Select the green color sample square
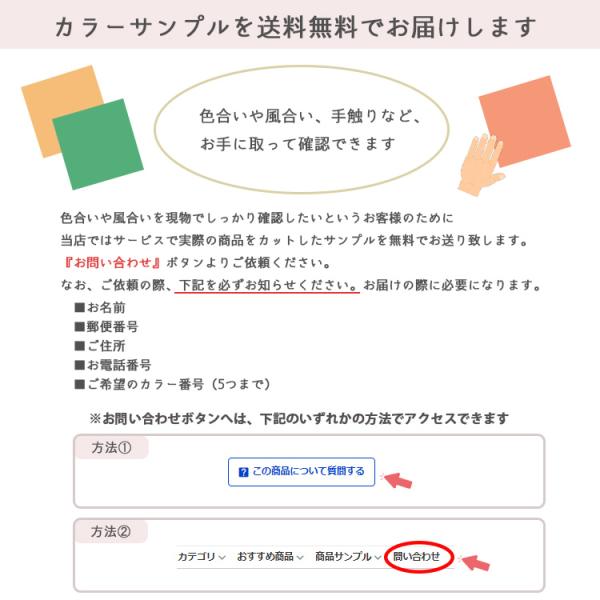This screenshot has height=600, width=600. [x=98, y=144]
